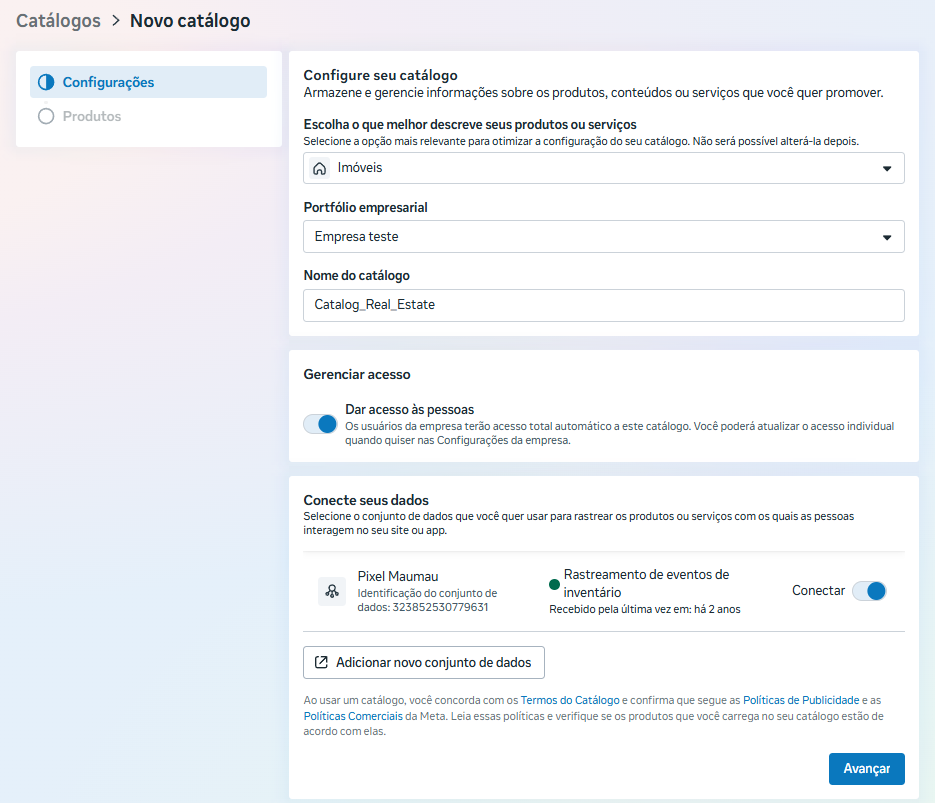Click the Configure seu catálogo heading
Image resolution: width=935 pixels, height=803 pixels.
click(x=380, y=75)
